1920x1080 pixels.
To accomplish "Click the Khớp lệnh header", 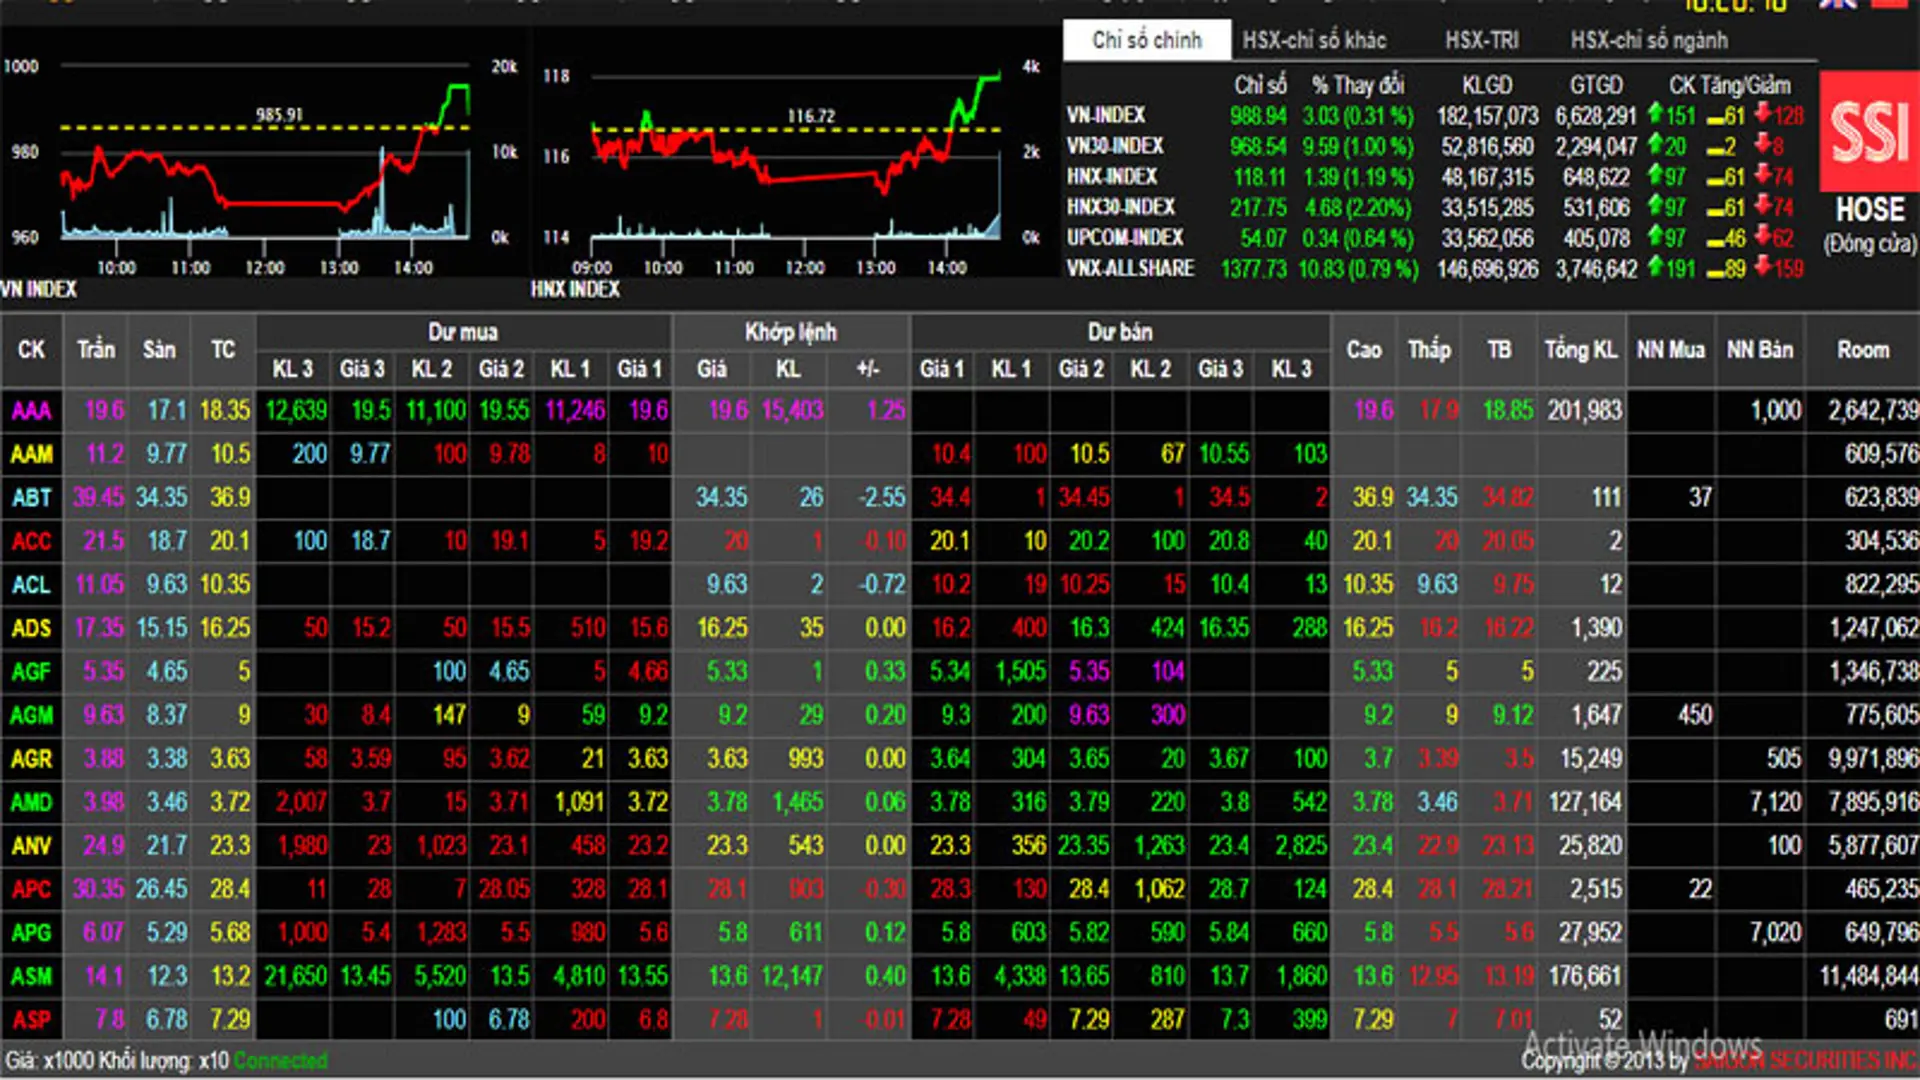I will [790, 332].
